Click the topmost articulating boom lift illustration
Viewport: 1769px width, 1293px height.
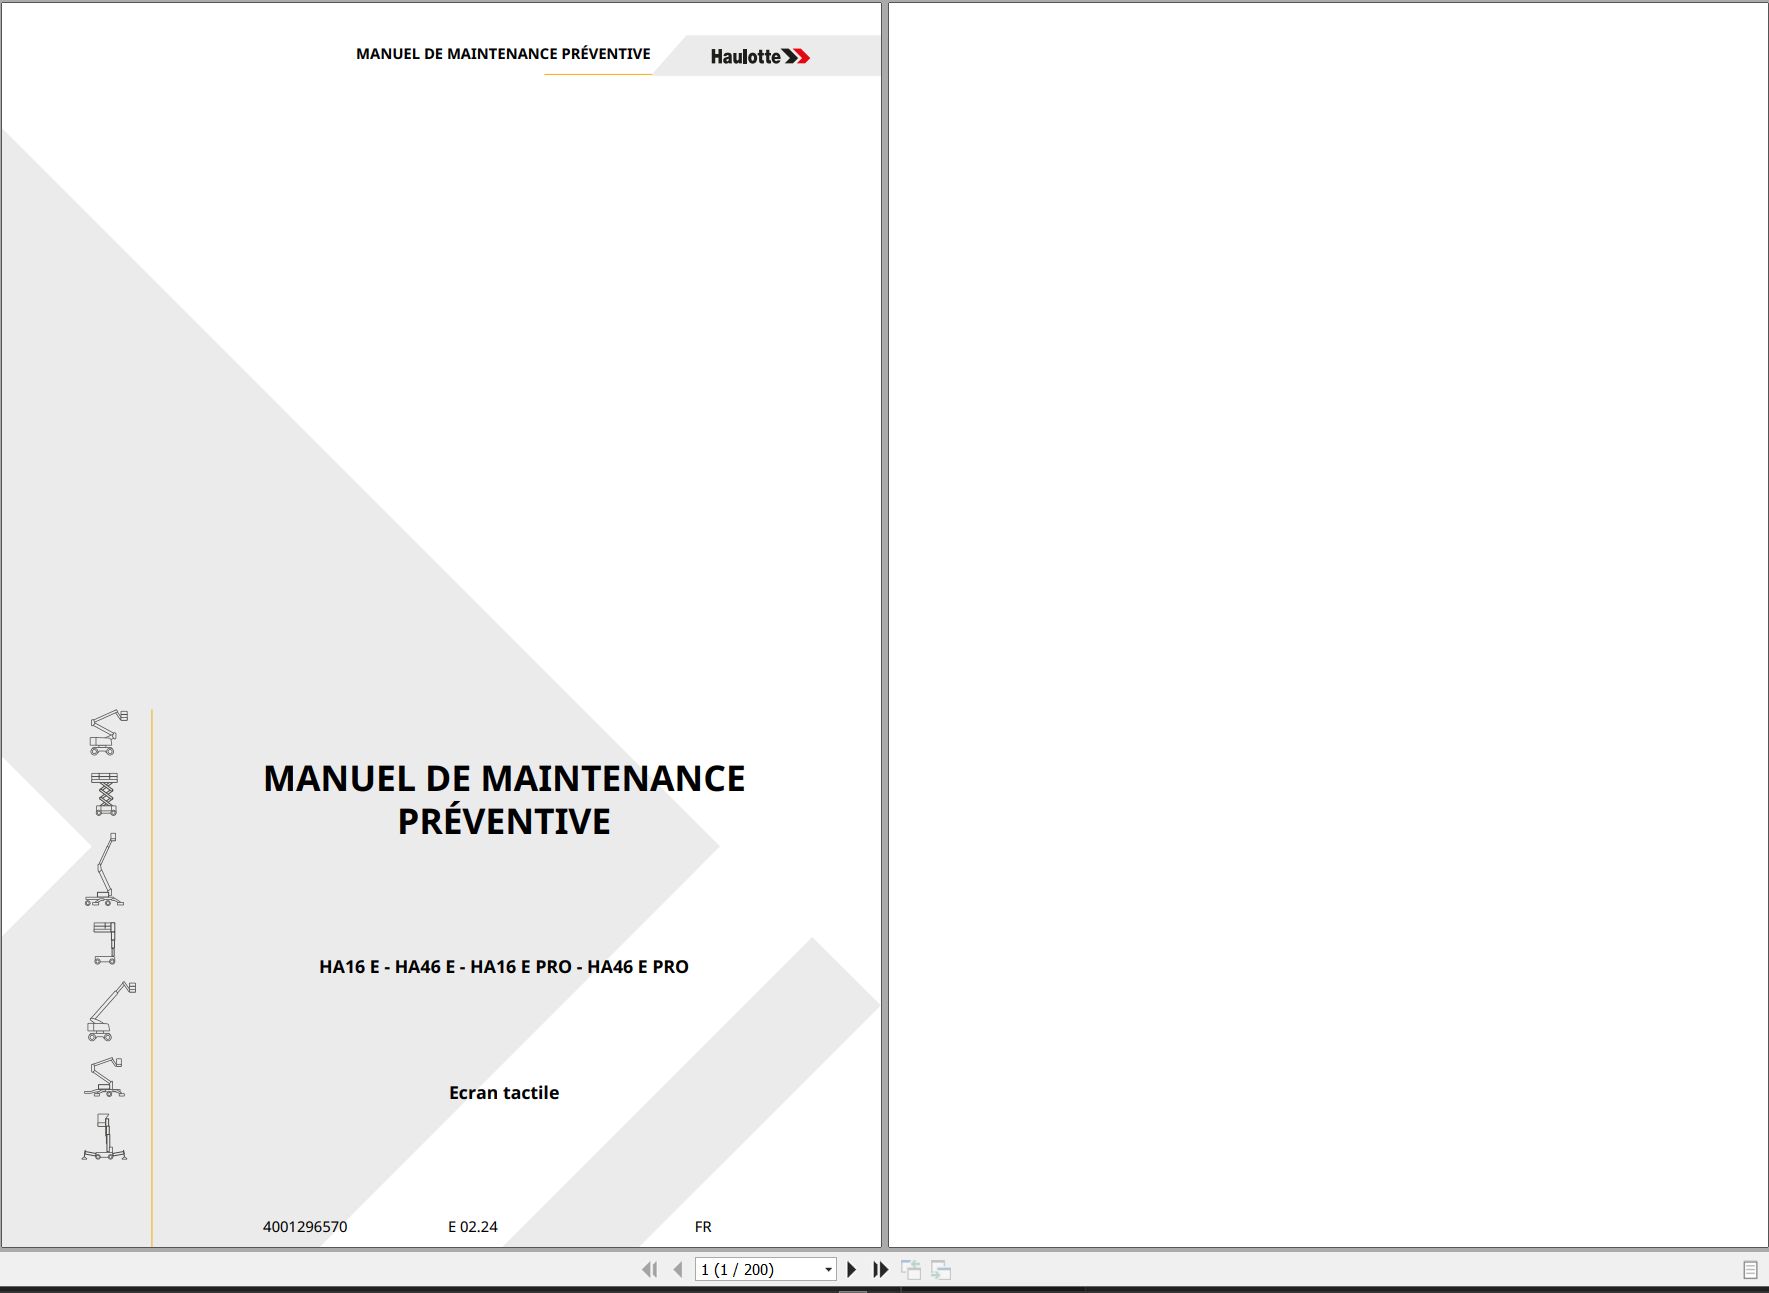click(x=108, y=732)
